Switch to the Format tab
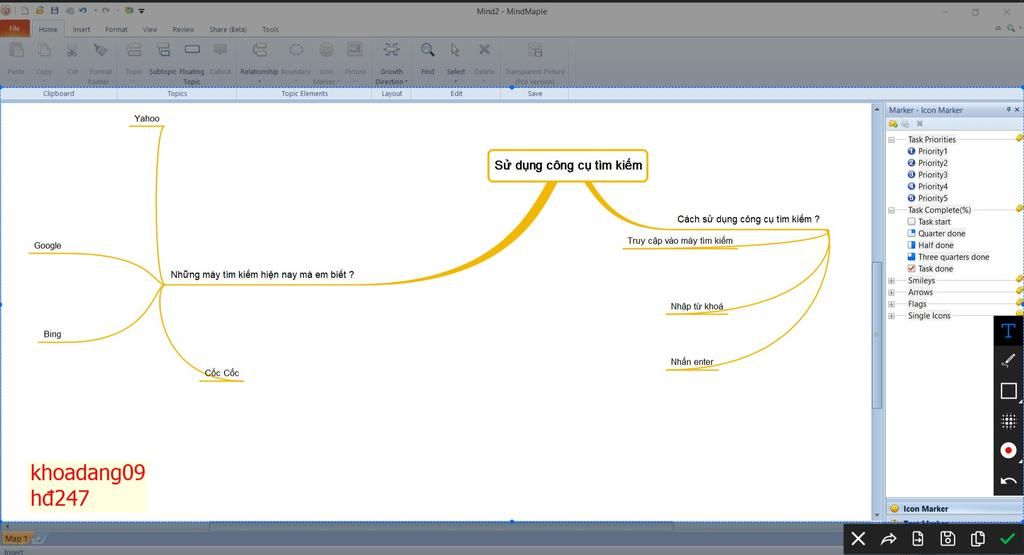This screenshot has width=1024, height=555. [116, 29]
